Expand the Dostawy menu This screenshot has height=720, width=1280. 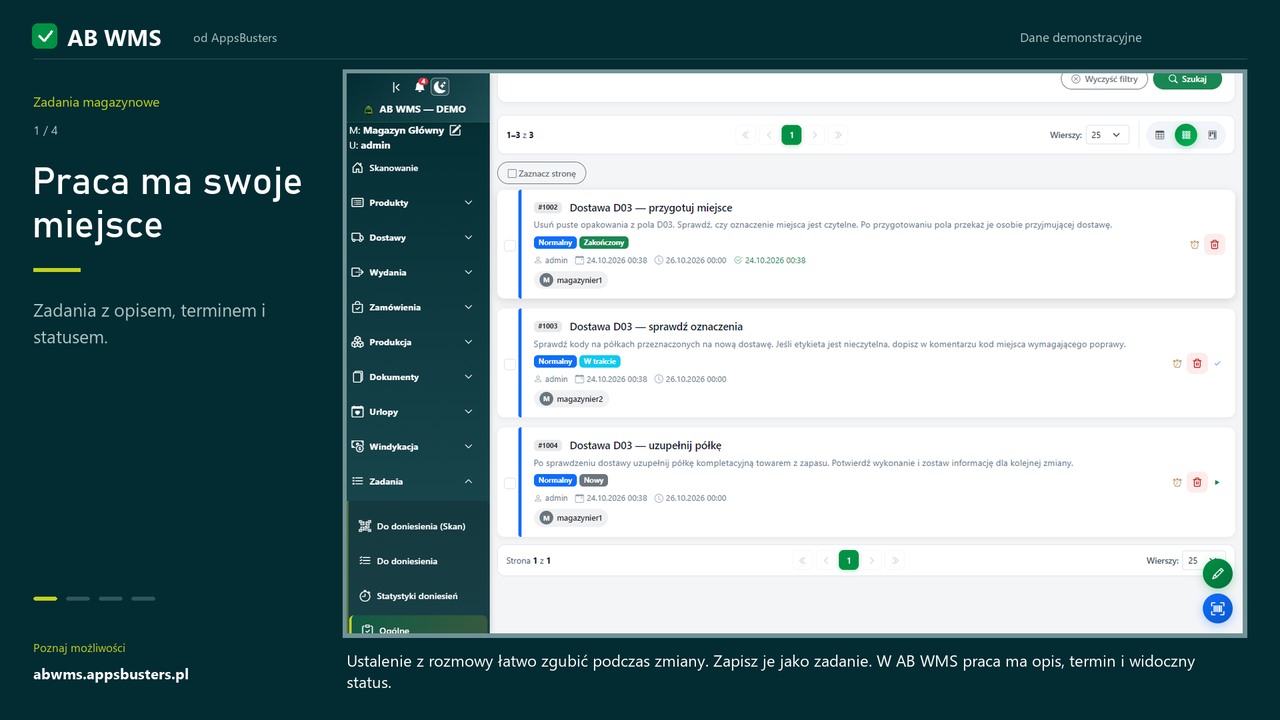[x=416, y=238]
